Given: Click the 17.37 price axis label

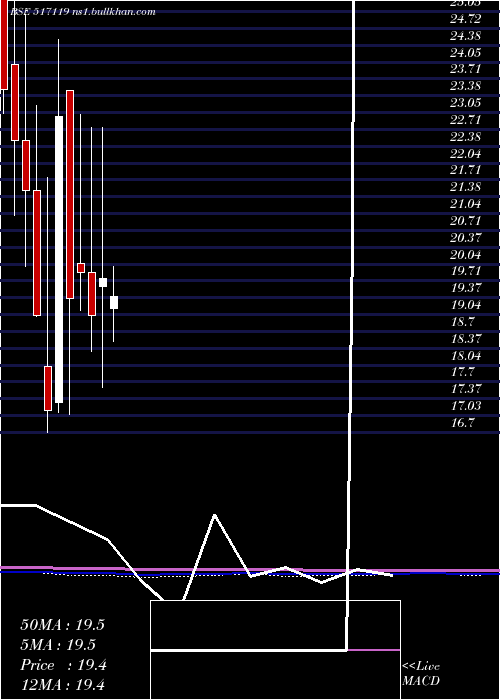Looking at the screenshot, I should [x=466, y=389].
